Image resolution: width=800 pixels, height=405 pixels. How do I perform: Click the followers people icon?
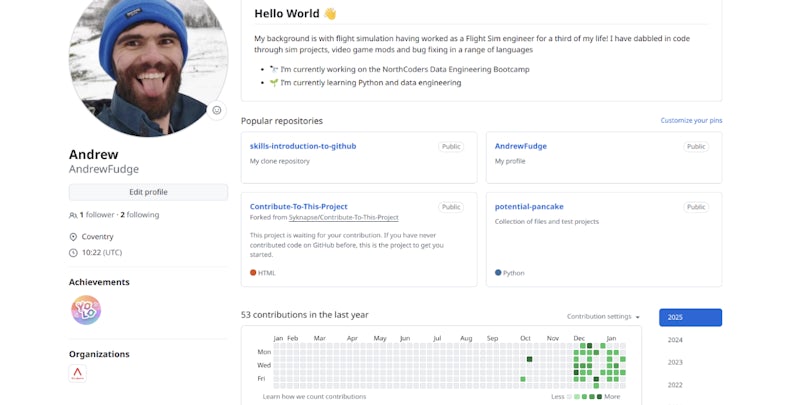(73, 215)
